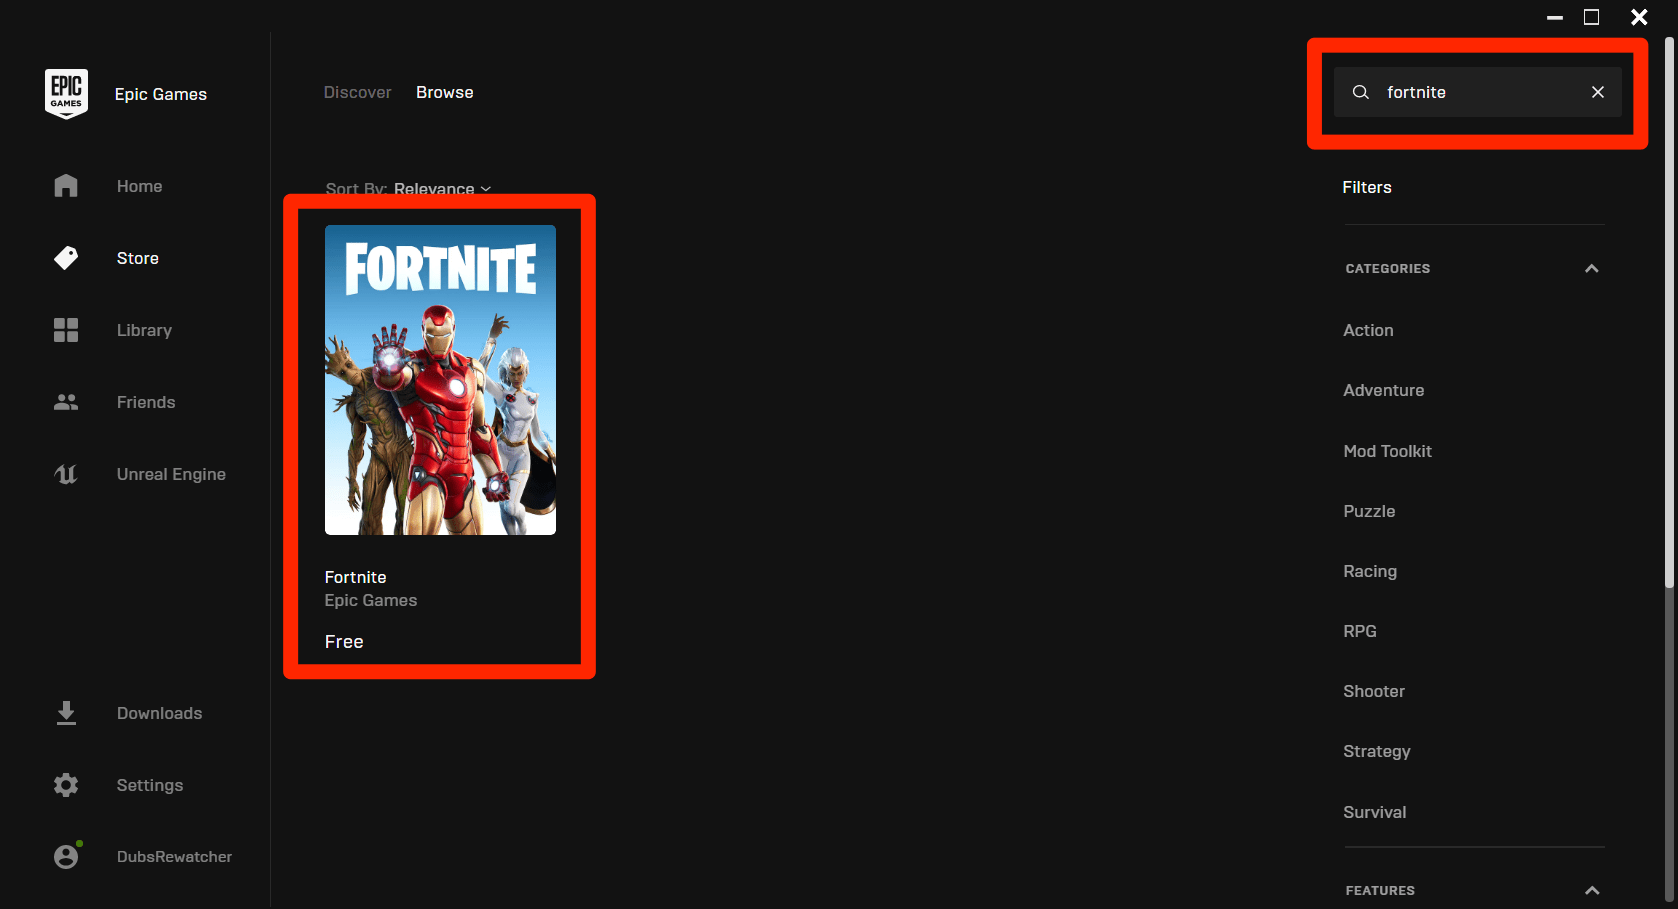Switch to the Browse tab
The image size is (1678, 909).
click(445, 92)
